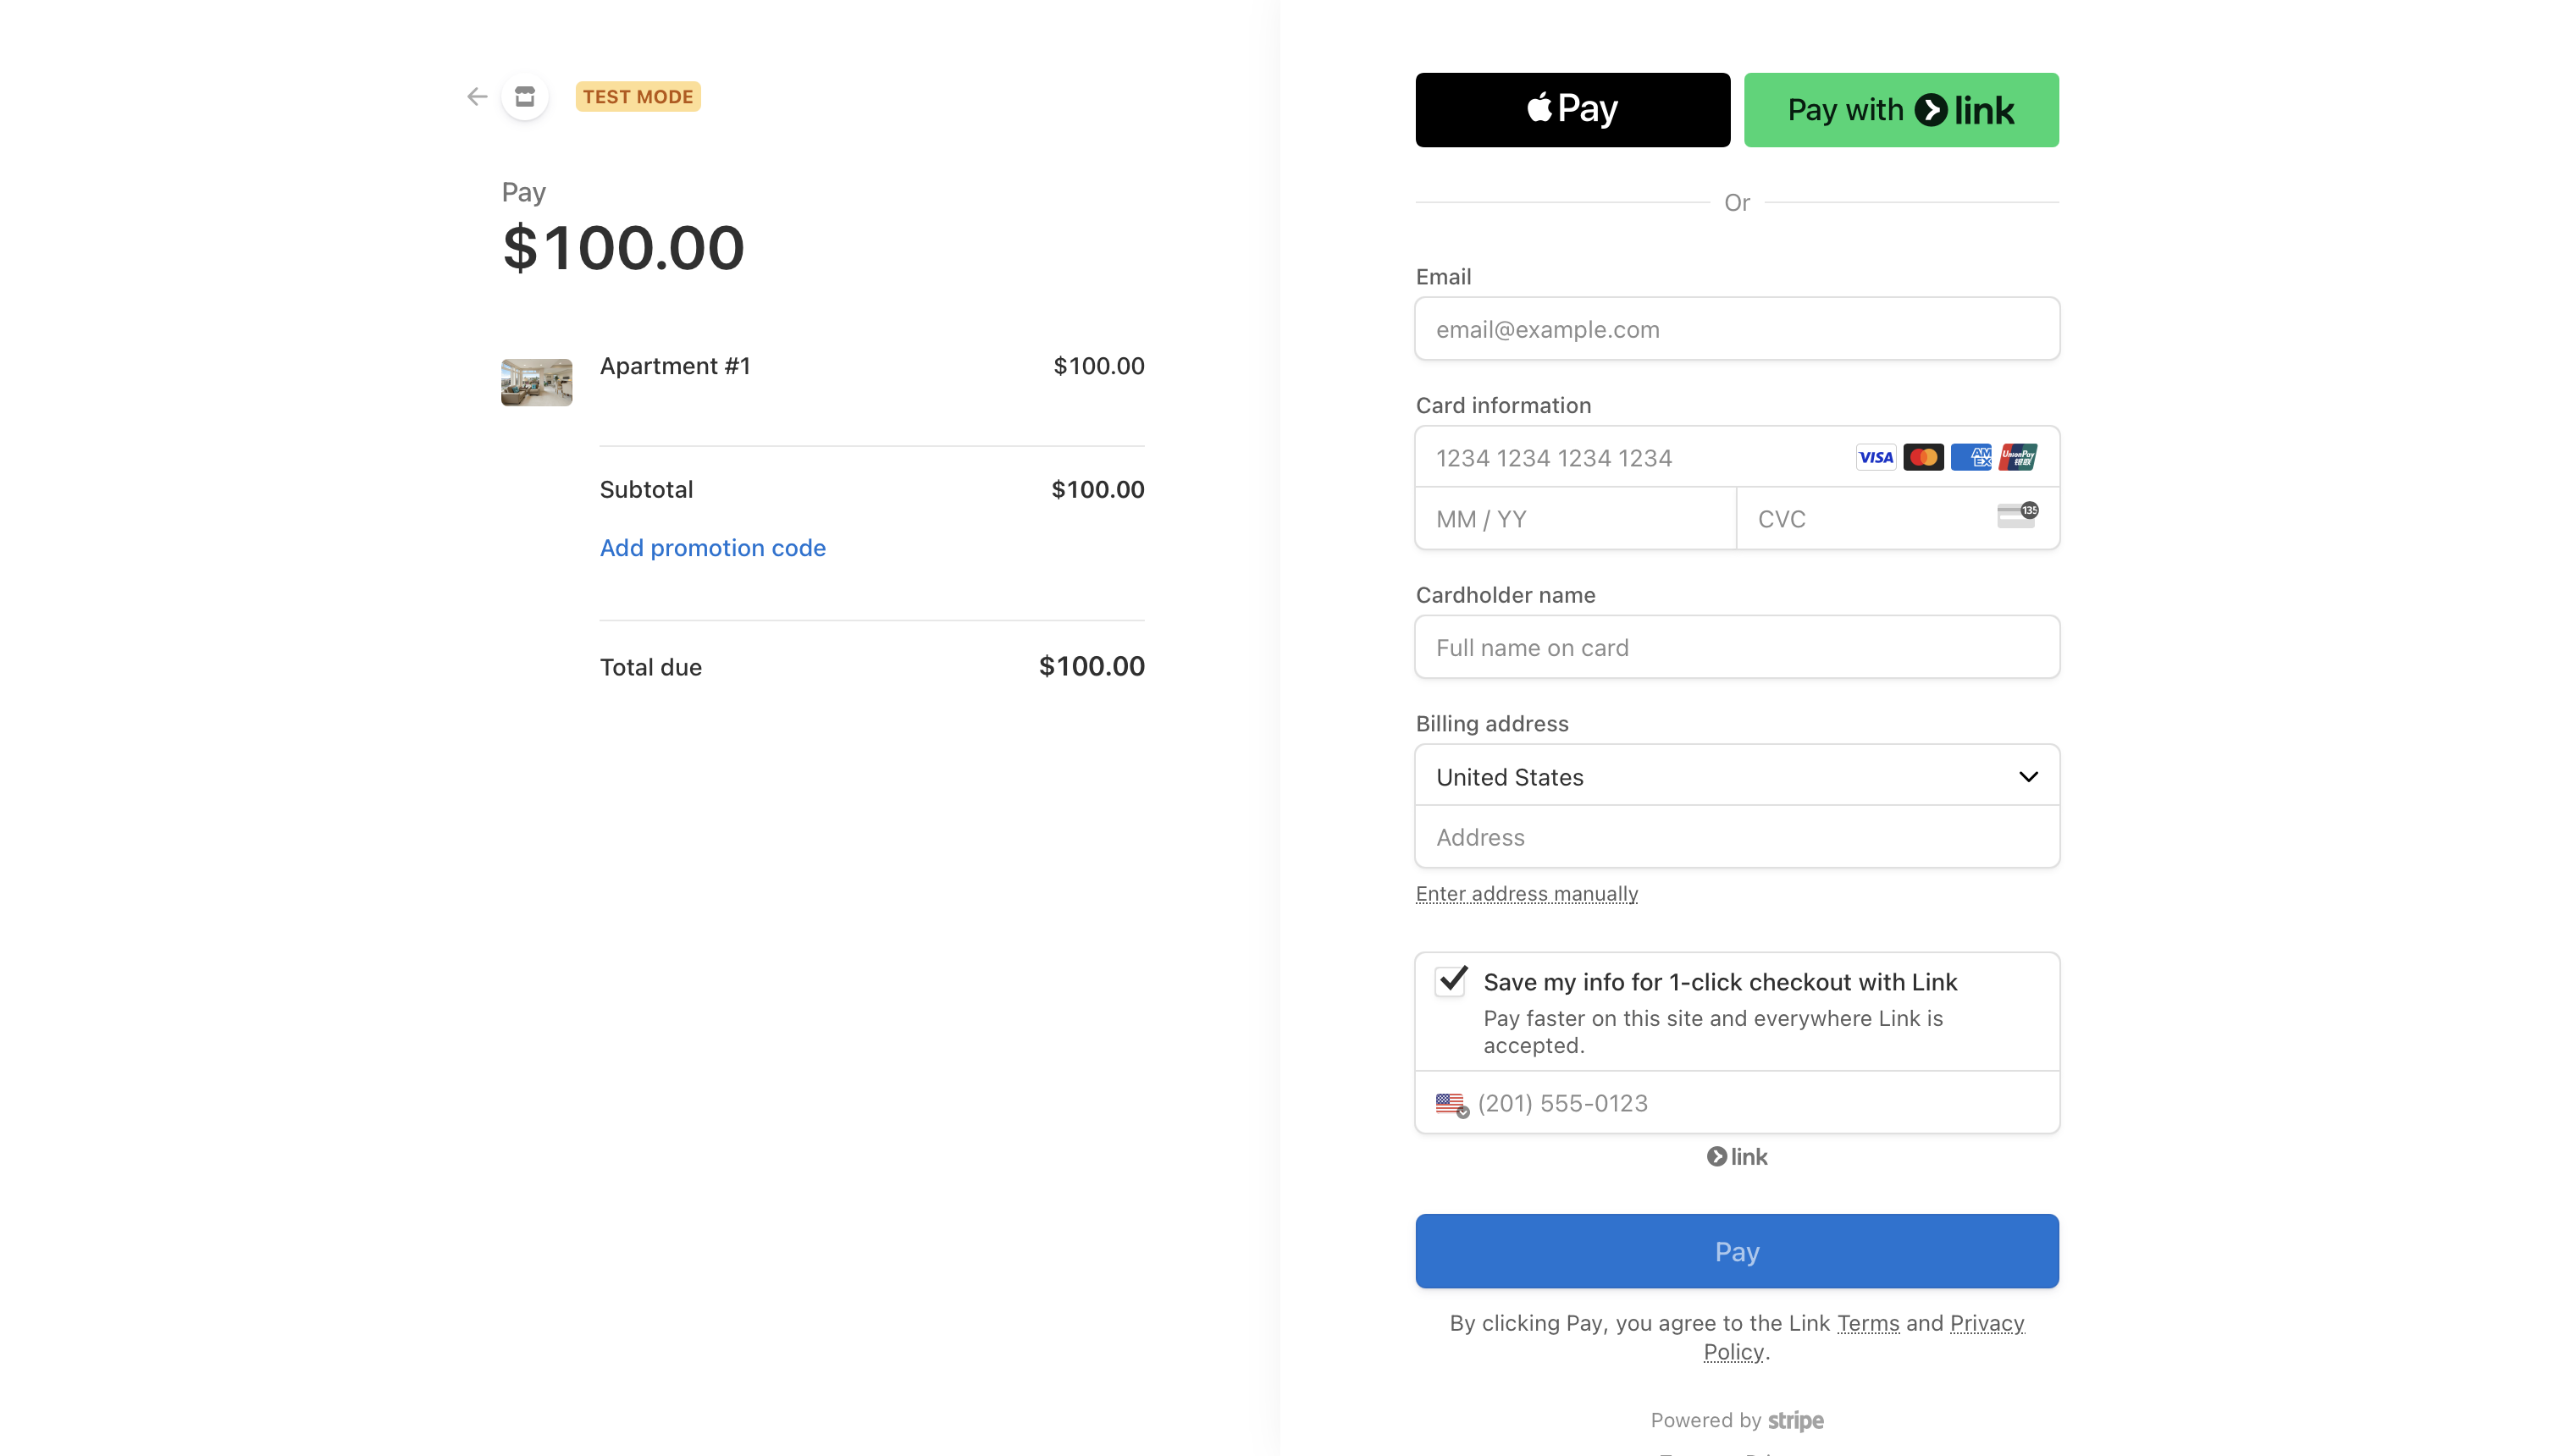Focus the Email input field
This screenshot has width=2559, height=1456.
click(x=1737, y=329)
